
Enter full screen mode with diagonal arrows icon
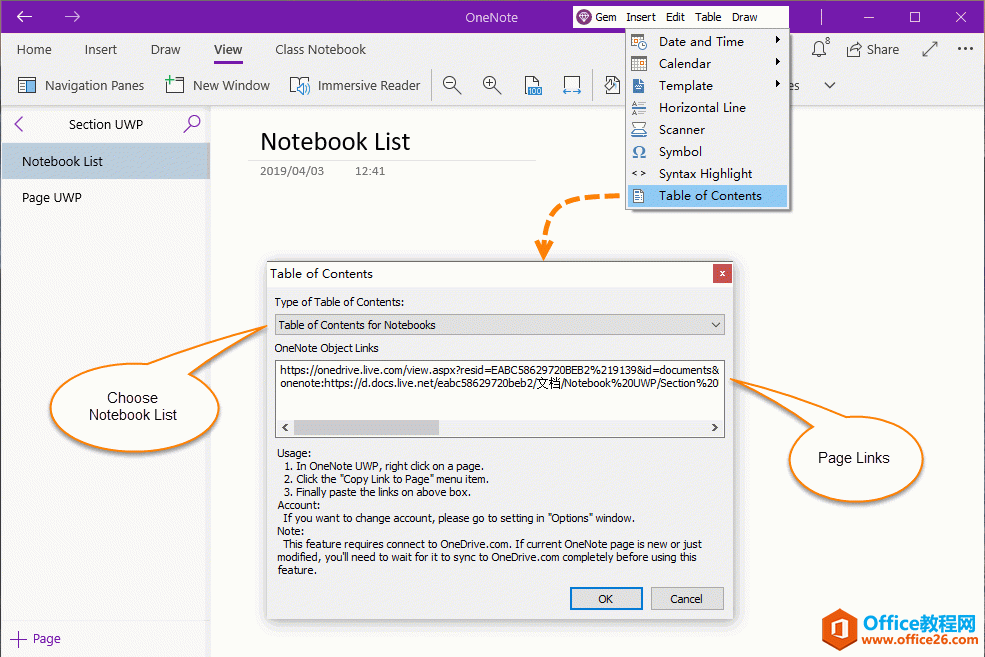(x=930, y=49)
